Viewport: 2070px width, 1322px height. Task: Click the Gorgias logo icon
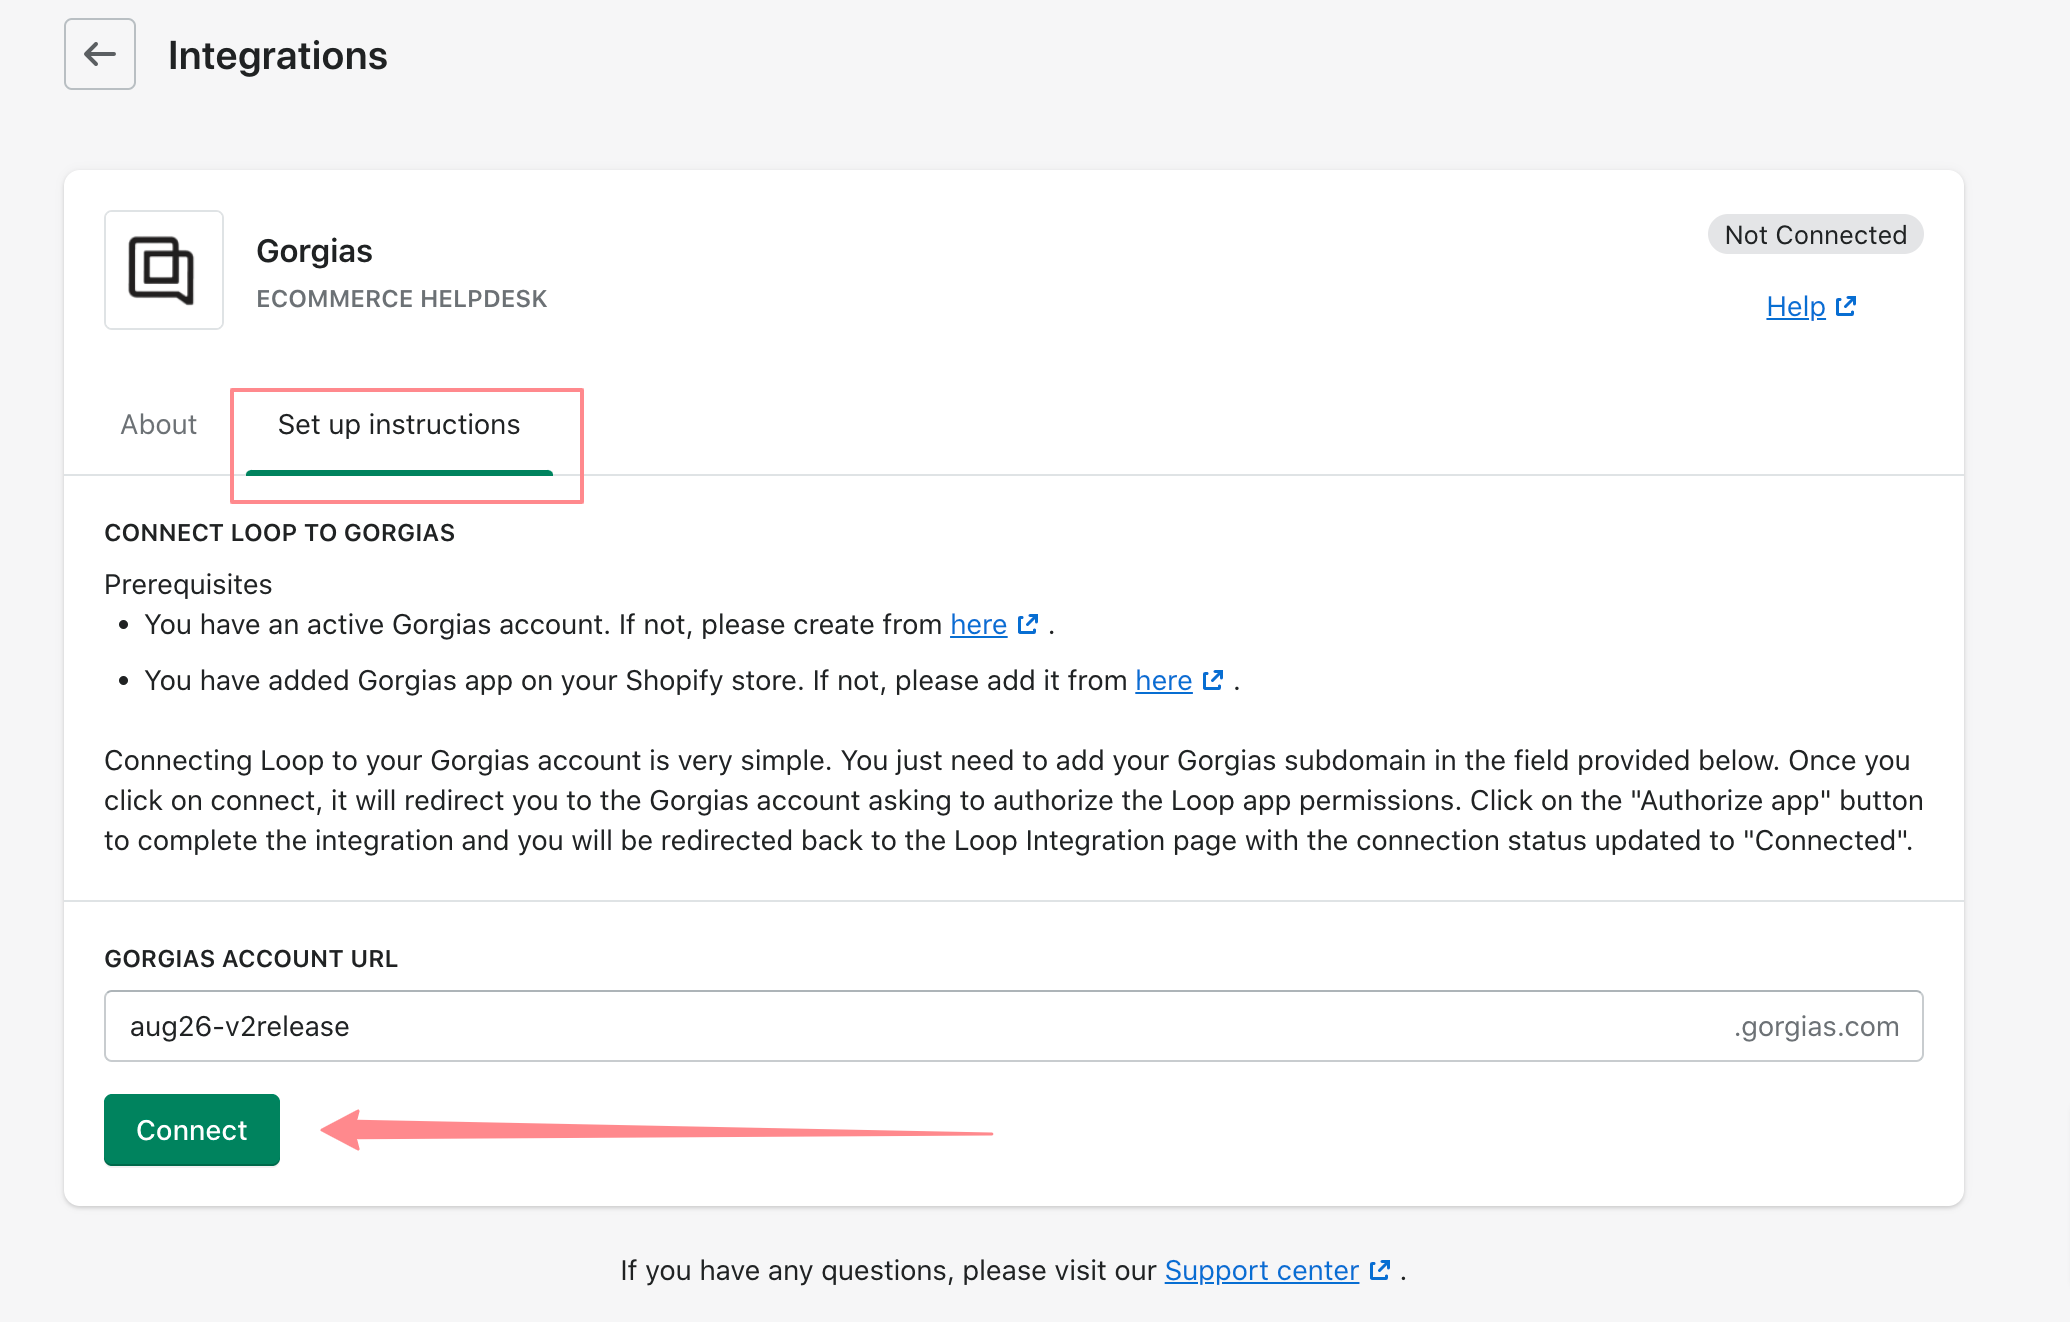point(164,270)
